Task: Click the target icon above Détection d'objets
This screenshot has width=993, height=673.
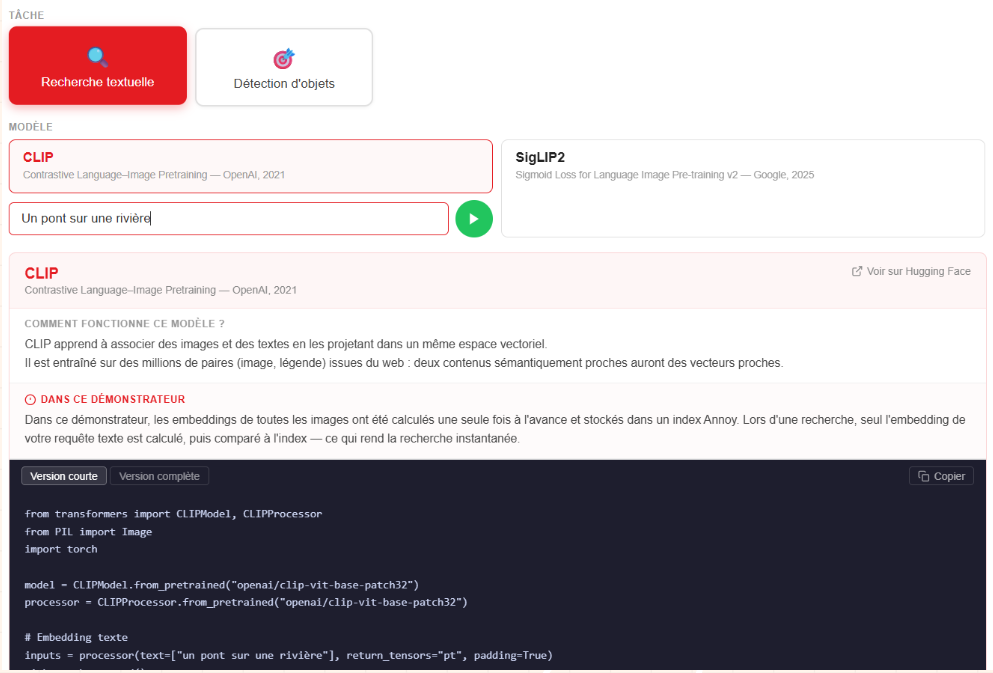Action: (284, 58)
